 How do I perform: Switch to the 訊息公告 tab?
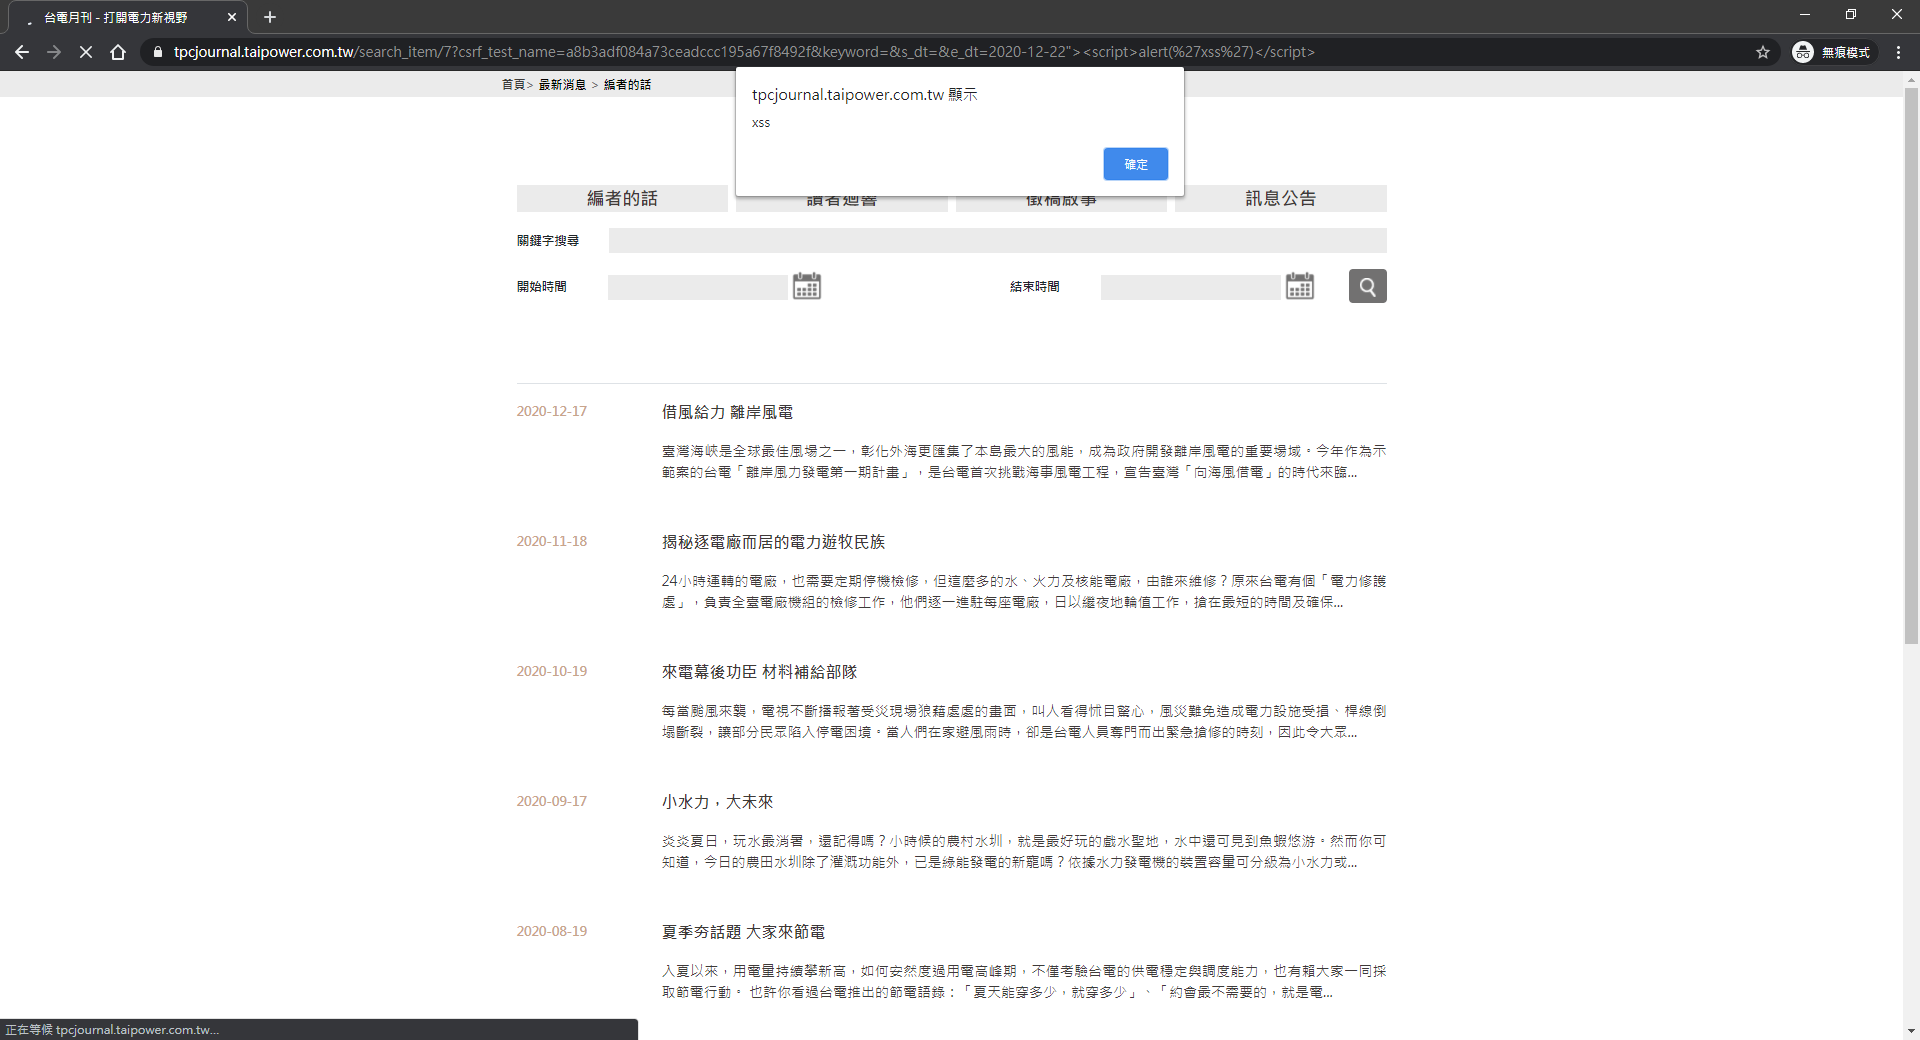pos(1281,198)
